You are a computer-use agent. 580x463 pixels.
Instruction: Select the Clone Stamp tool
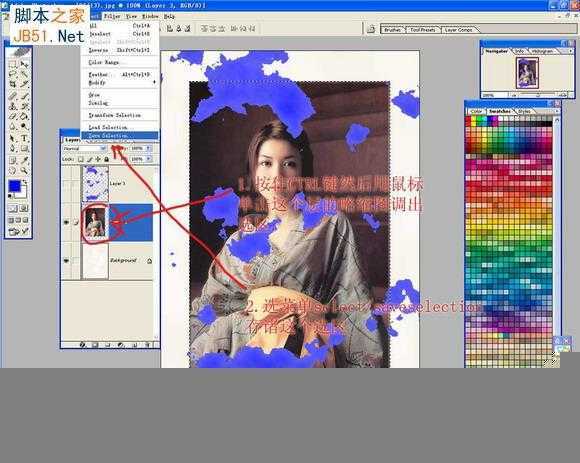pyautogui.click(x=13, y=107)
